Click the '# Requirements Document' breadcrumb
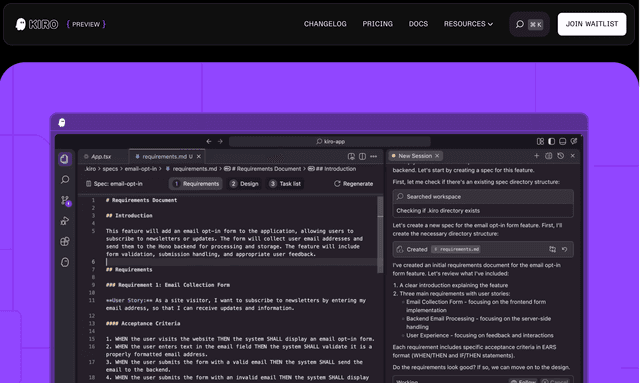This screenshot has width=640, height=383. [262, 169]
